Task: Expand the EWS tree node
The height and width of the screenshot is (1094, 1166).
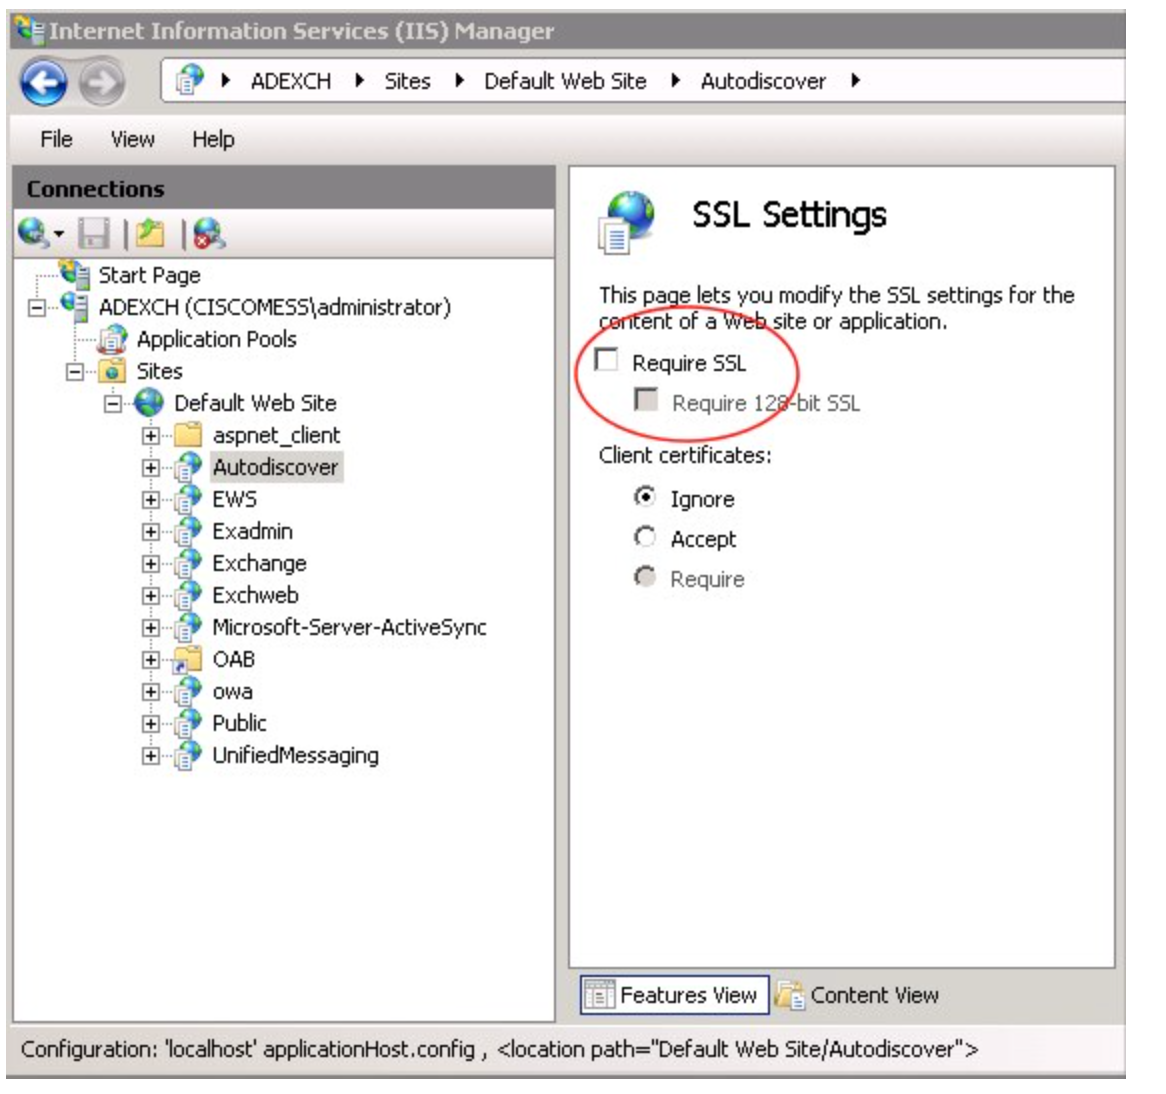Action: 151,500
